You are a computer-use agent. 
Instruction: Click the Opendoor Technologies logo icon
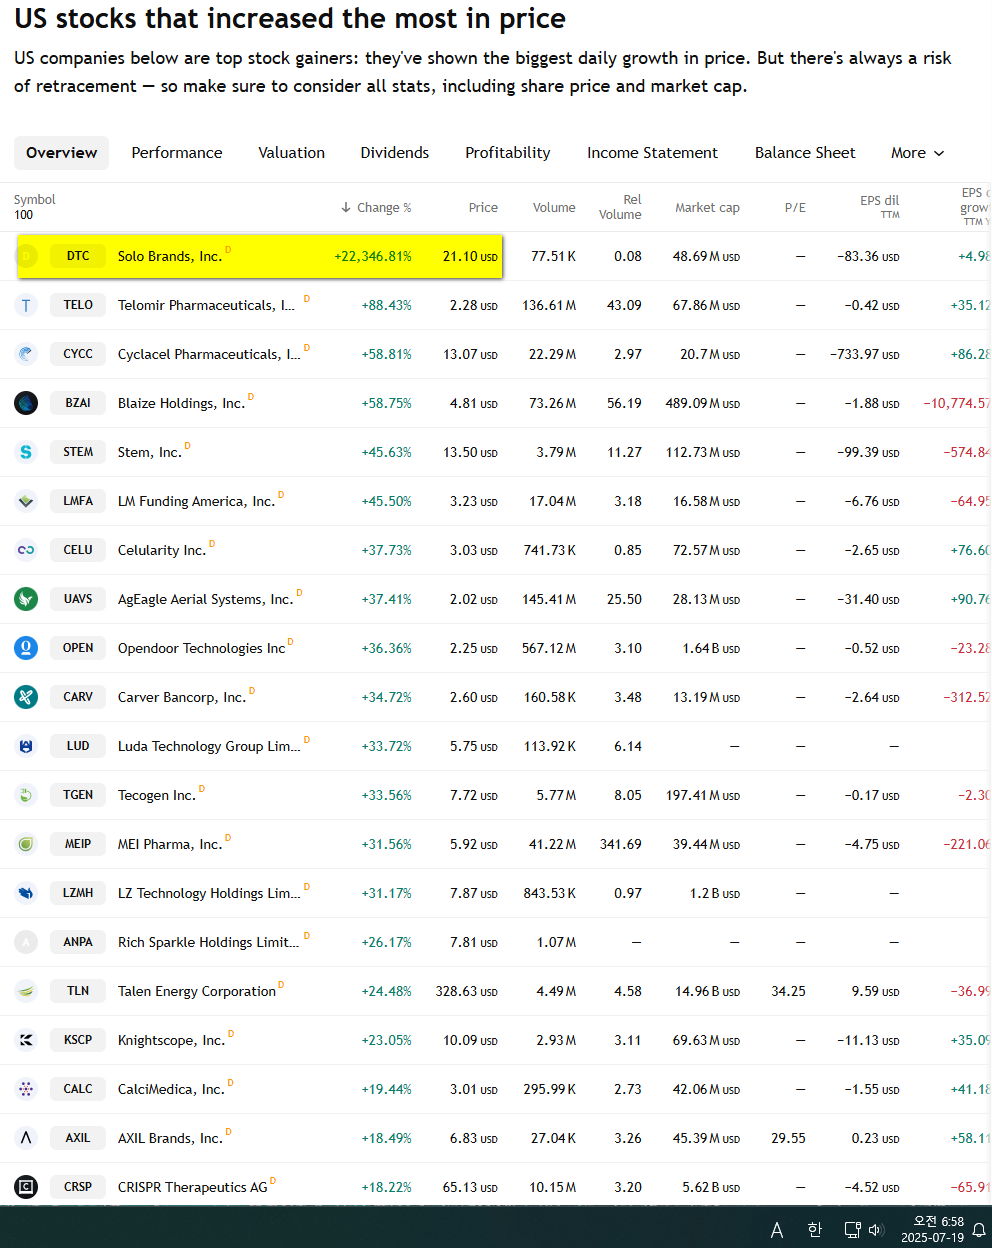(26, 648)
